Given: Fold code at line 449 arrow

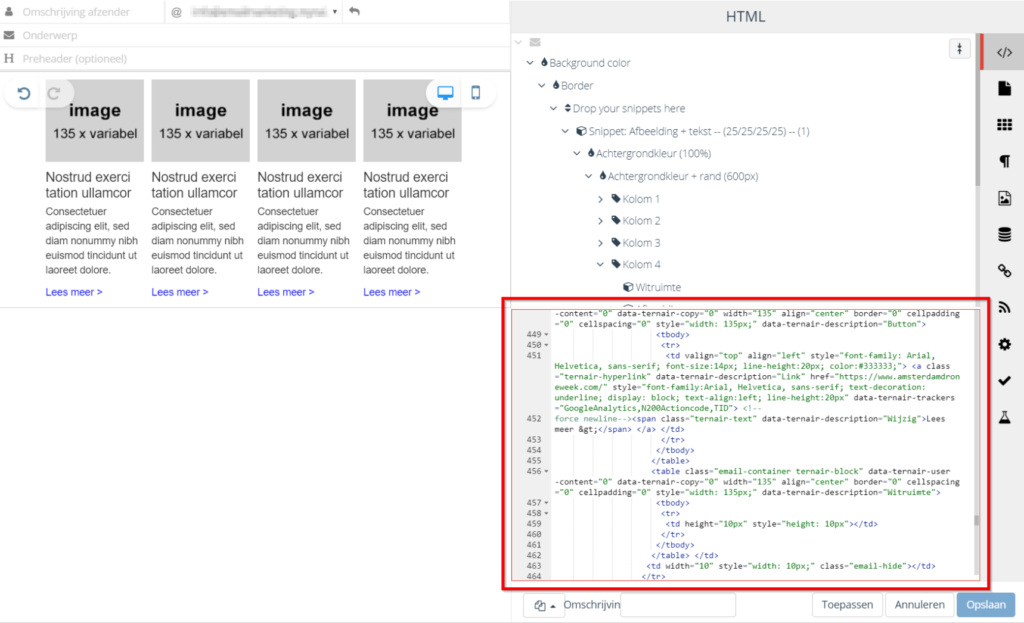Looking at the screenshot, I should coord(547,334).
